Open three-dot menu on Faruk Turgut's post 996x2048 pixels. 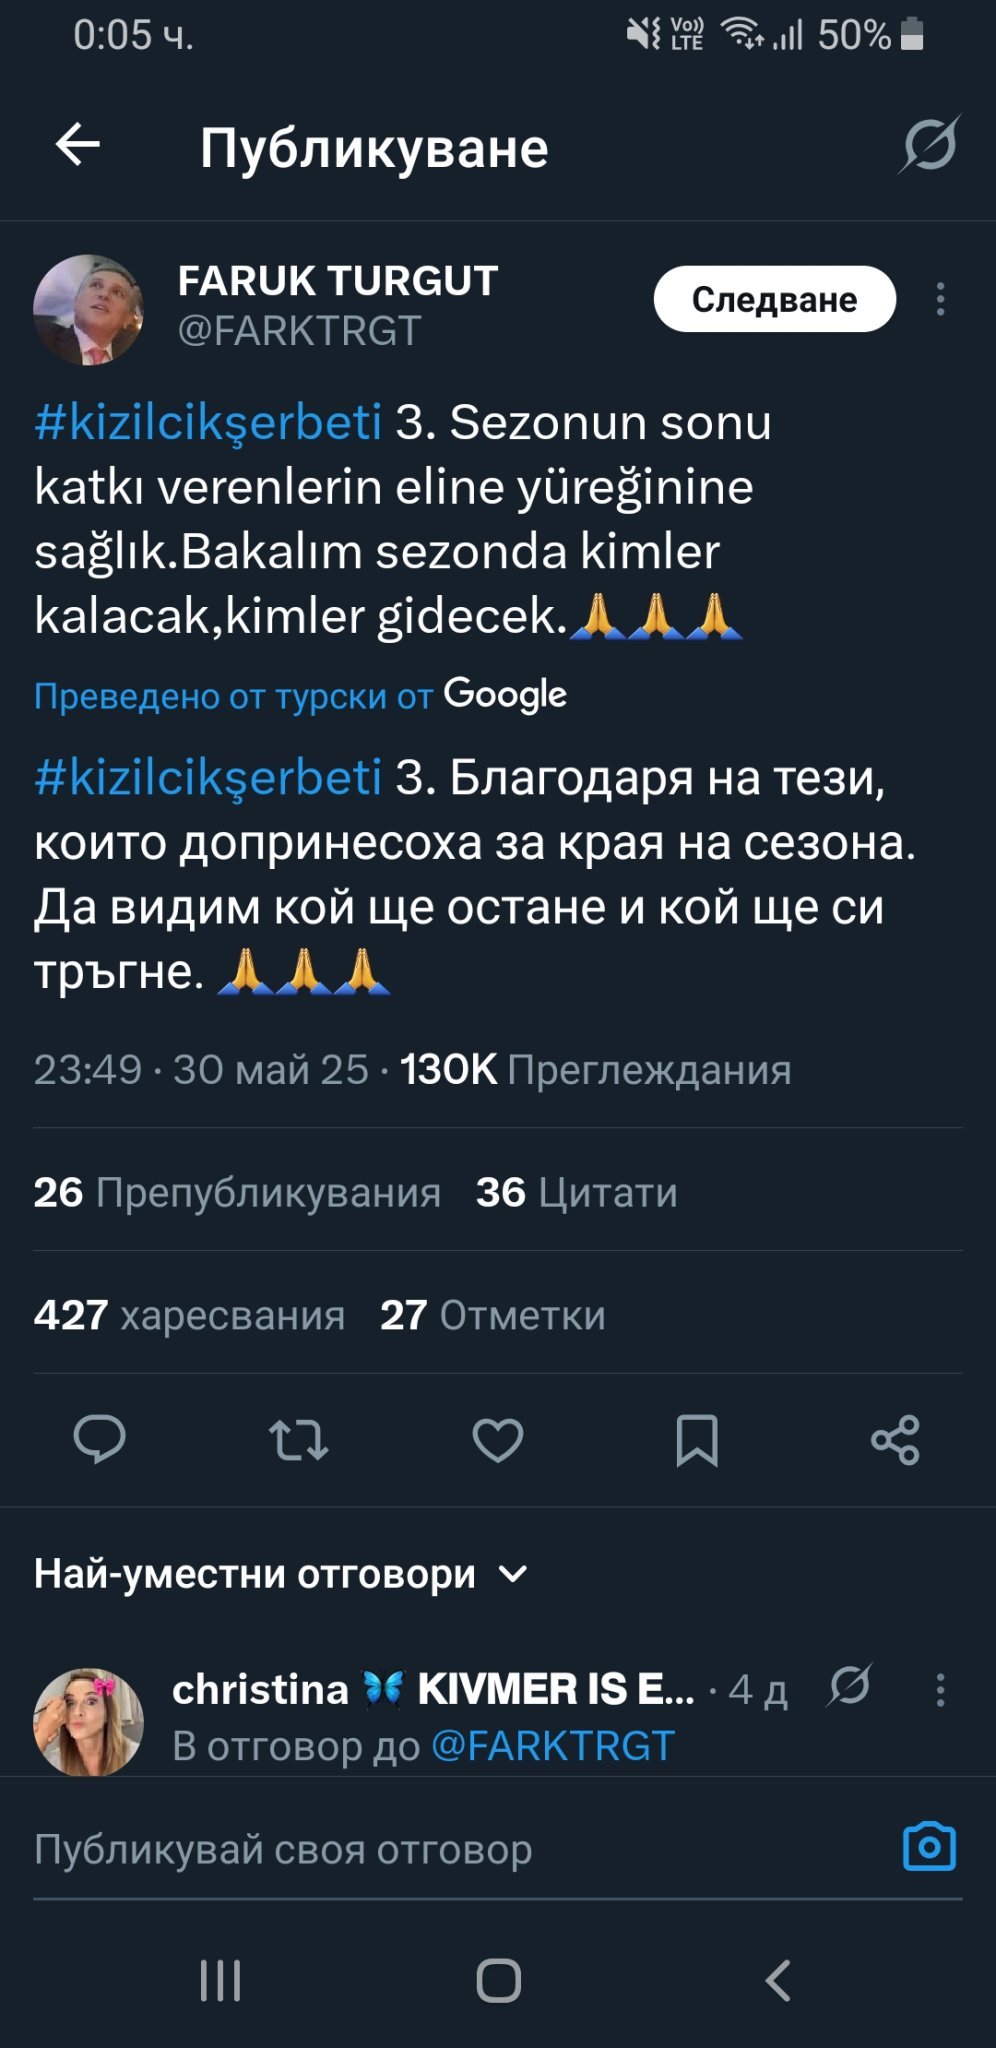click(940, 299)
